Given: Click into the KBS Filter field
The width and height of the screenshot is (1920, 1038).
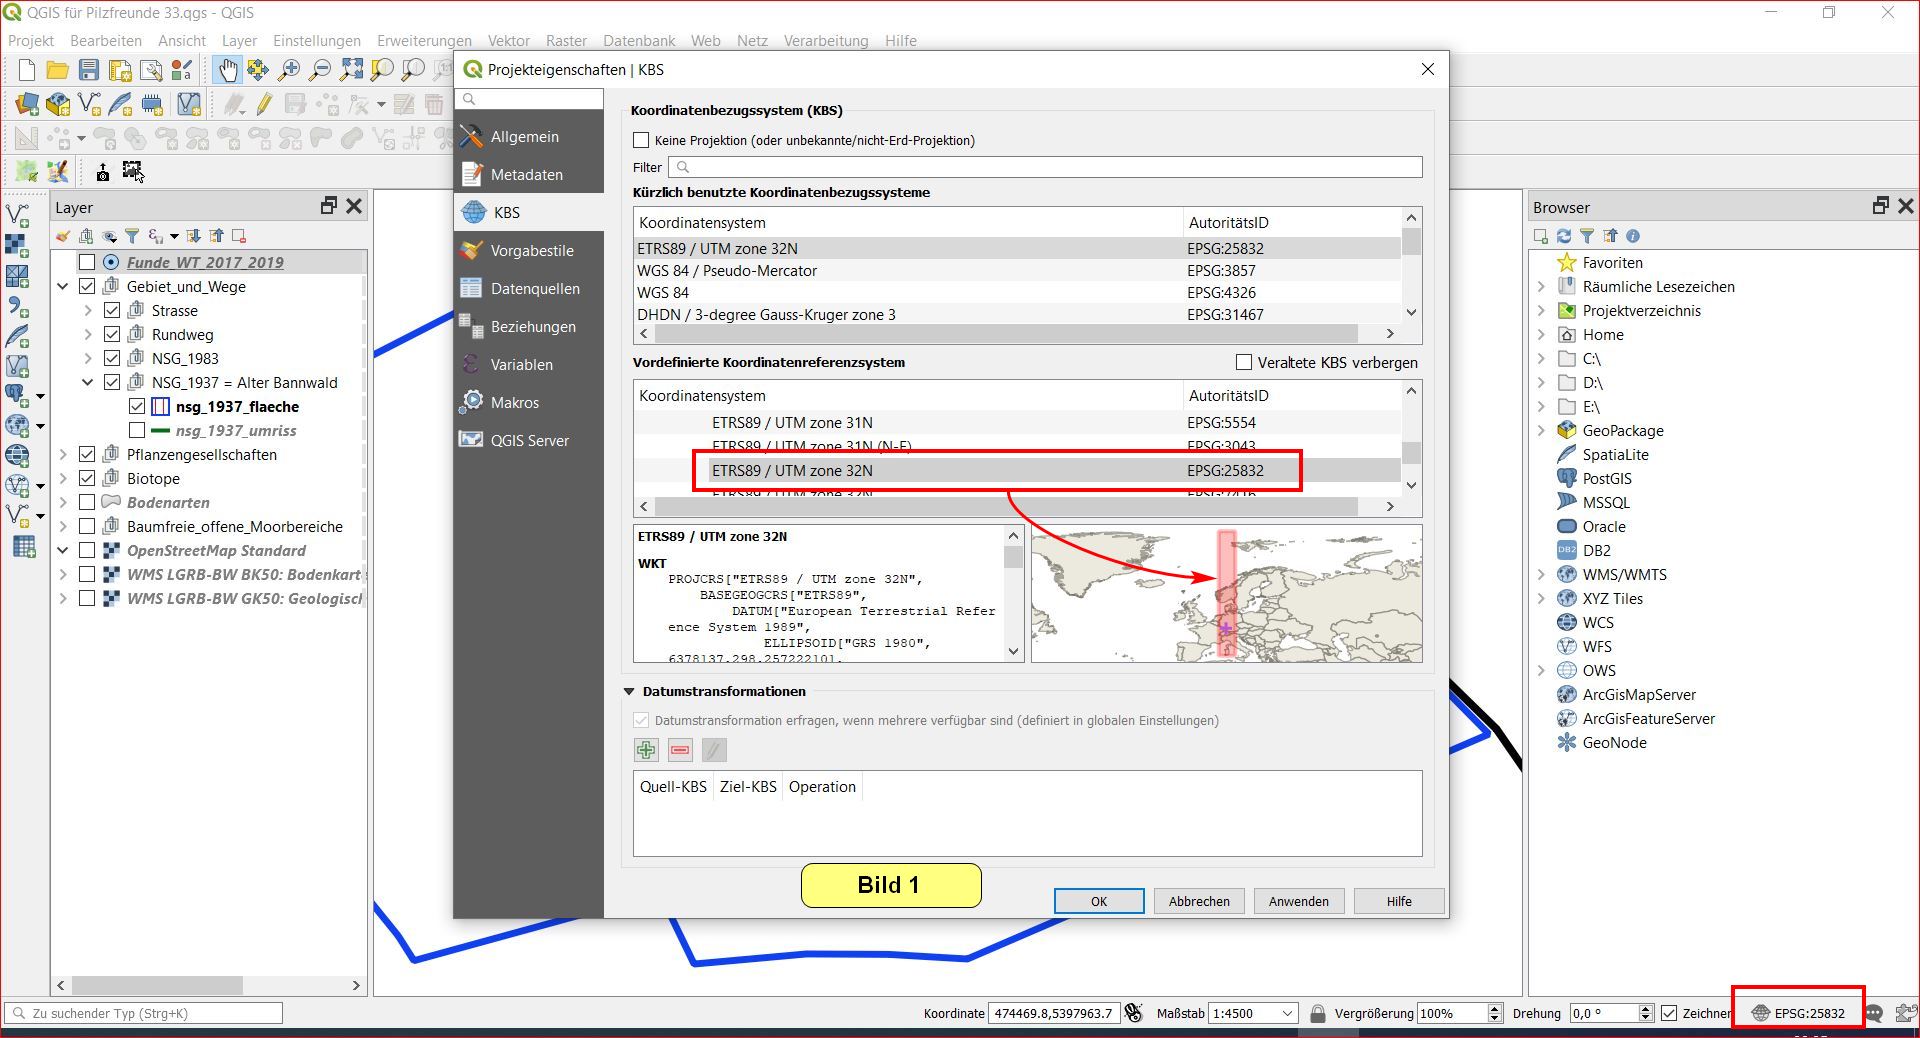Looking at the screenshot, I should 1045,167.
